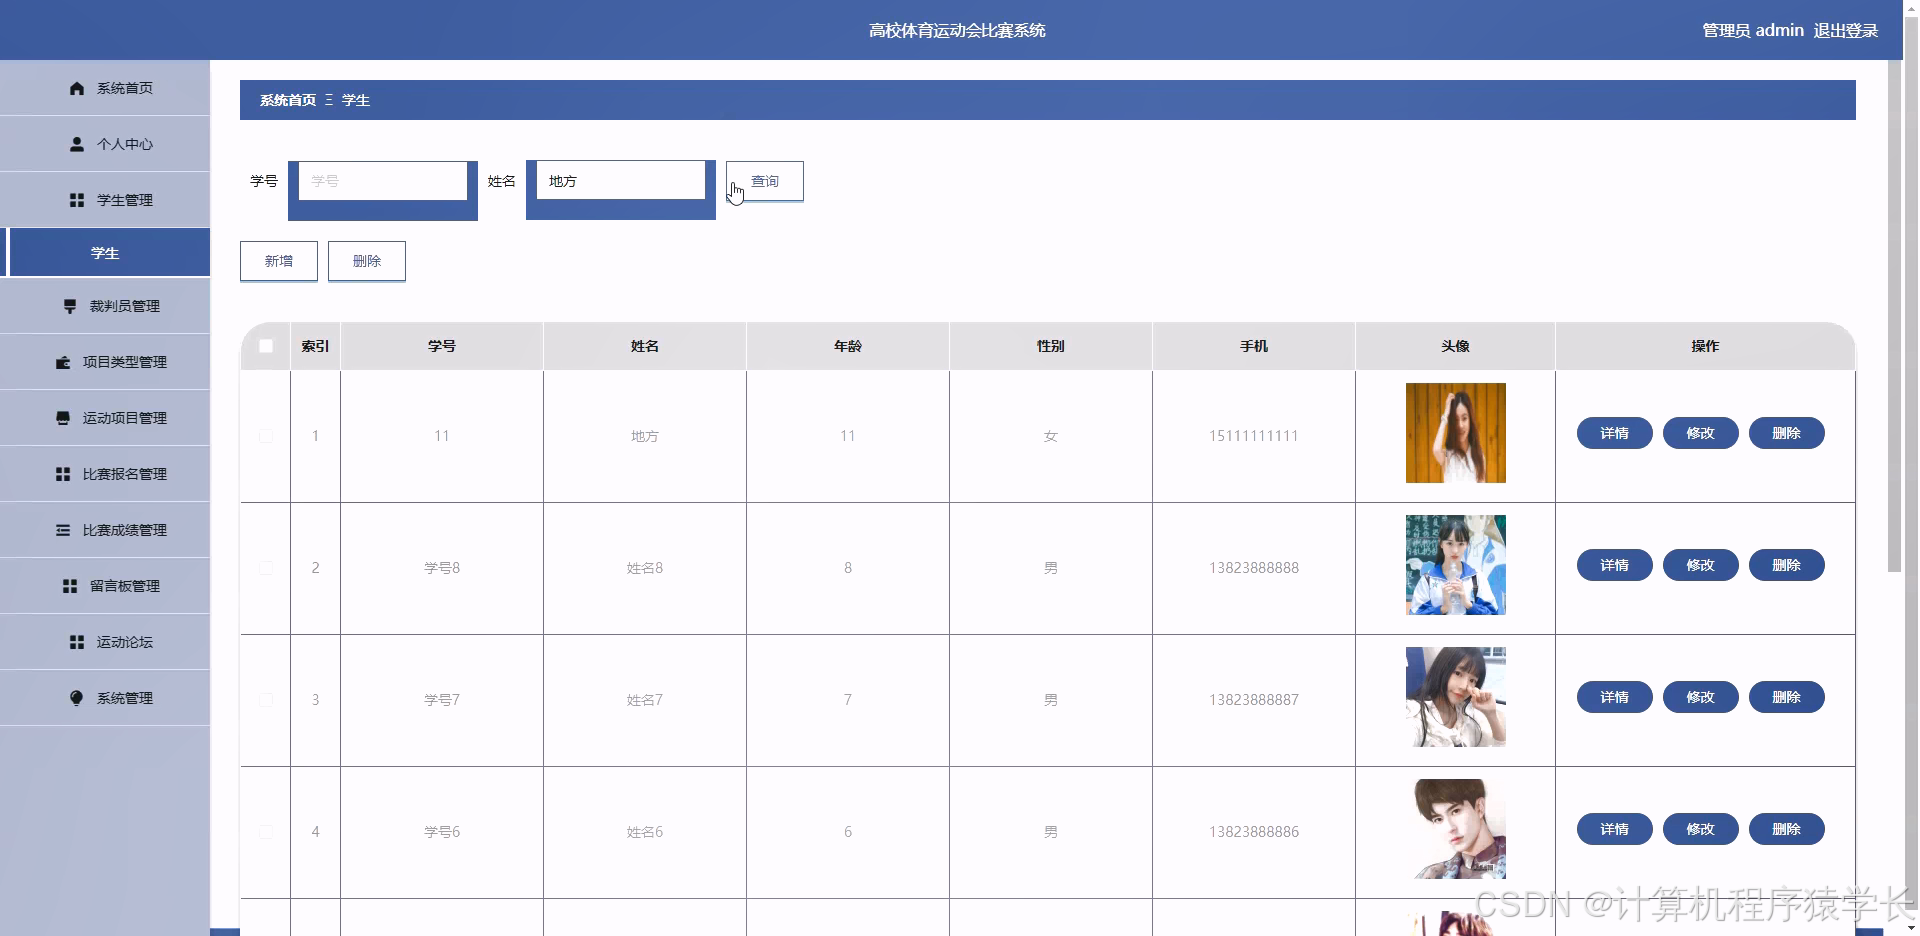
Task: Click the 查询 search button
Action: click(x=765, y=181)
